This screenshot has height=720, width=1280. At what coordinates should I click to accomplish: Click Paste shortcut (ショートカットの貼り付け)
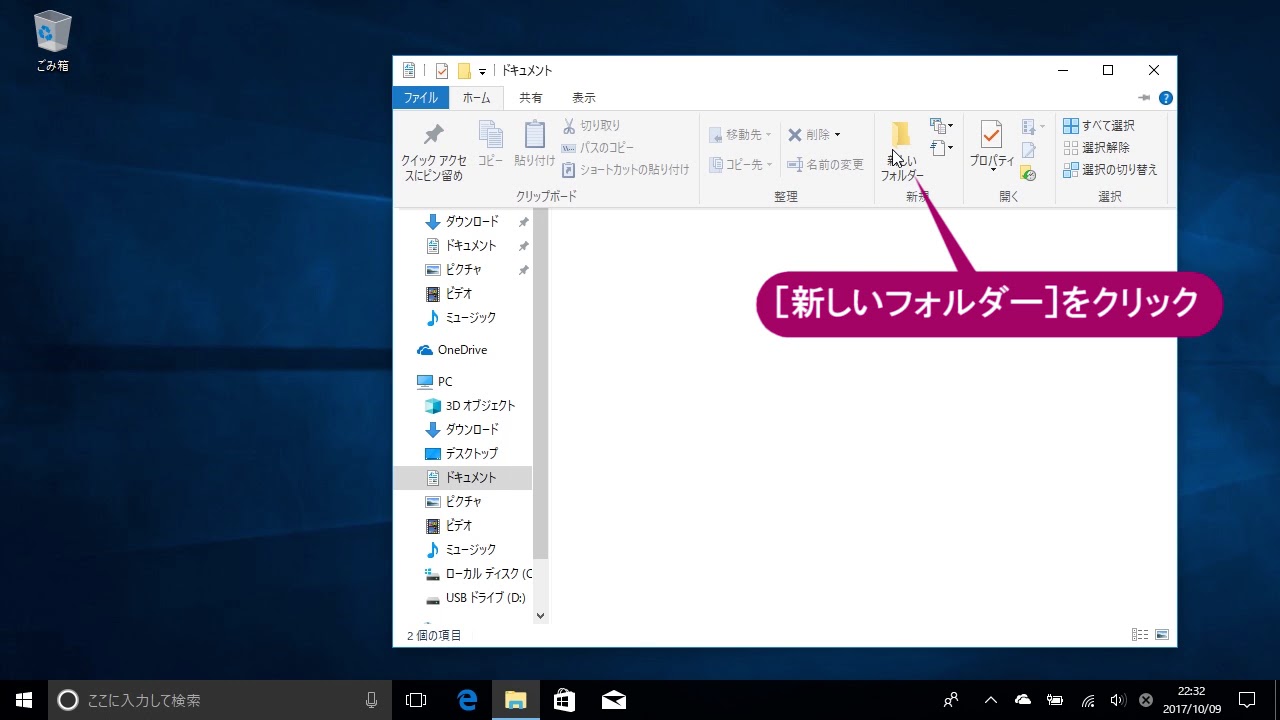click(625, 170)
